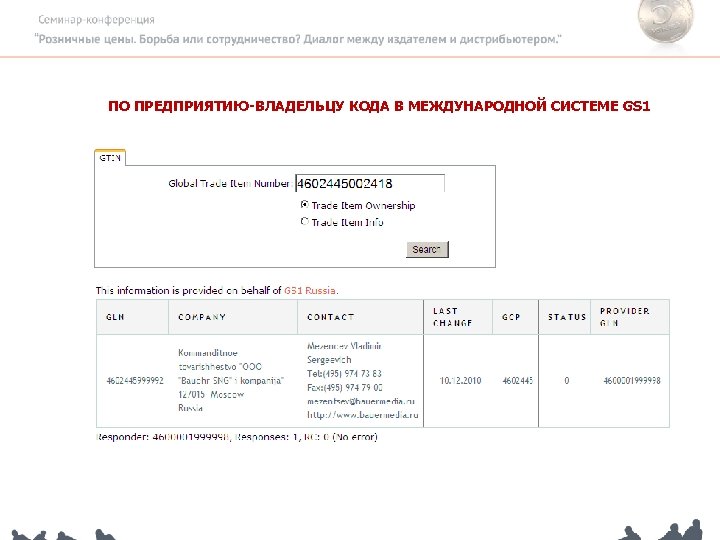Image resolution: width=720 pixels, height=540 pixels.
Task: Click GLN value 4602445999992
Action: click(135, 381)
